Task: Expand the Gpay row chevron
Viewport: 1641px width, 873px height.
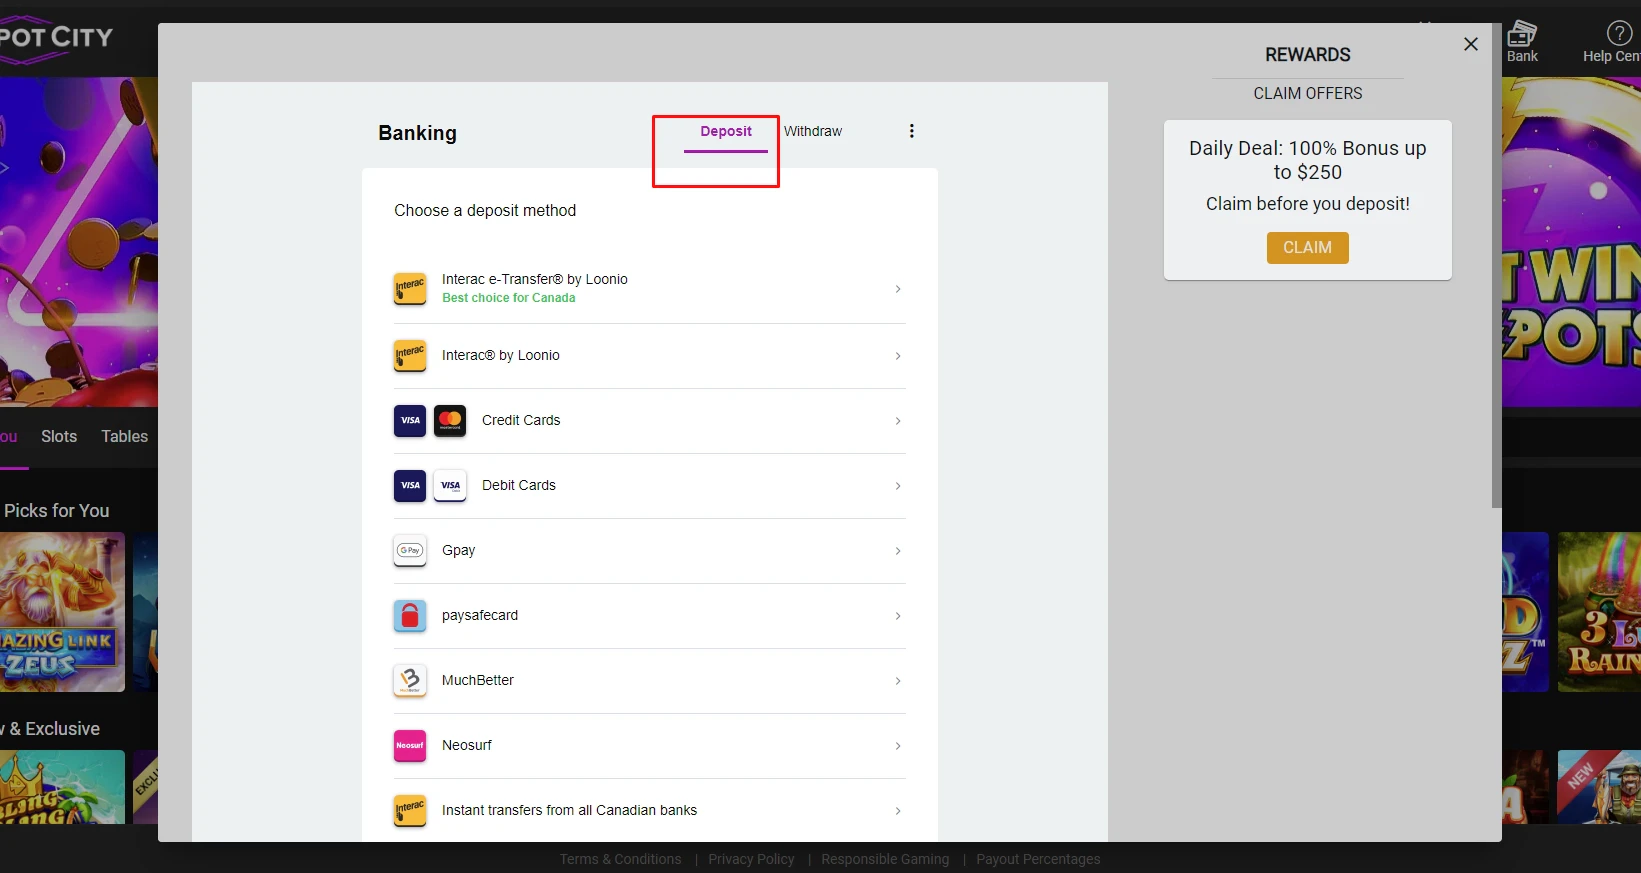Action: coord(898,551)
